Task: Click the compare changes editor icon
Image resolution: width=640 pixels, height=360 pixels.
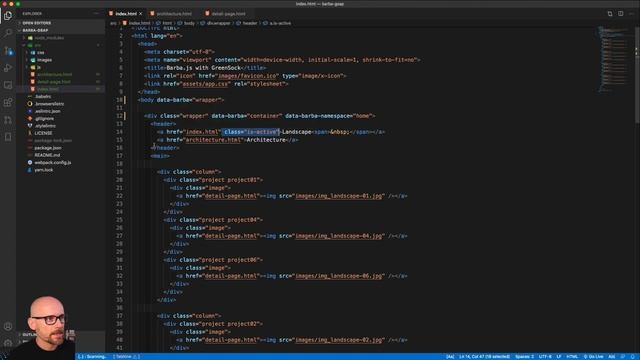Action: coord(610,13)
